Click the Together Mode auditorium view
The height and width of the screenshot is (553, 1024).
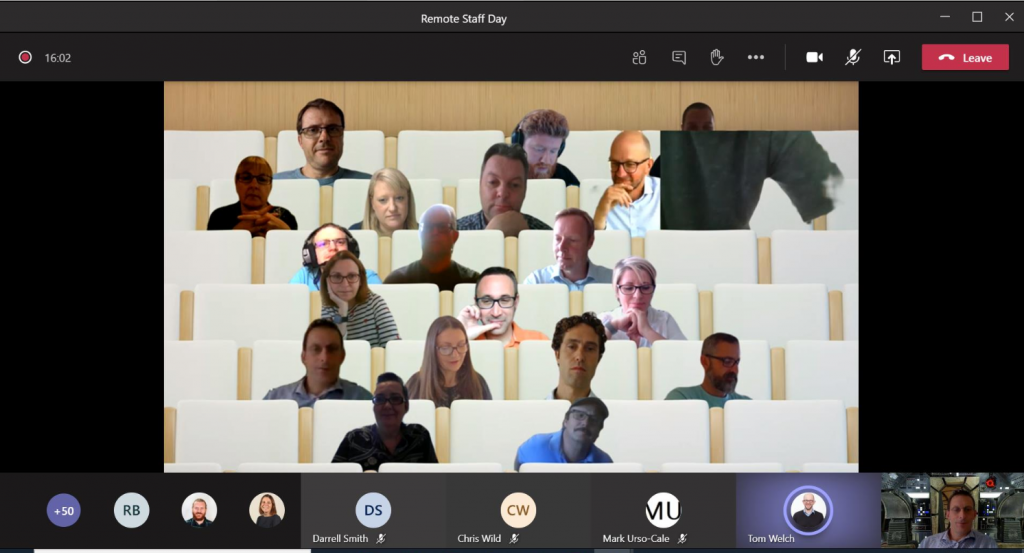point(511,276)
